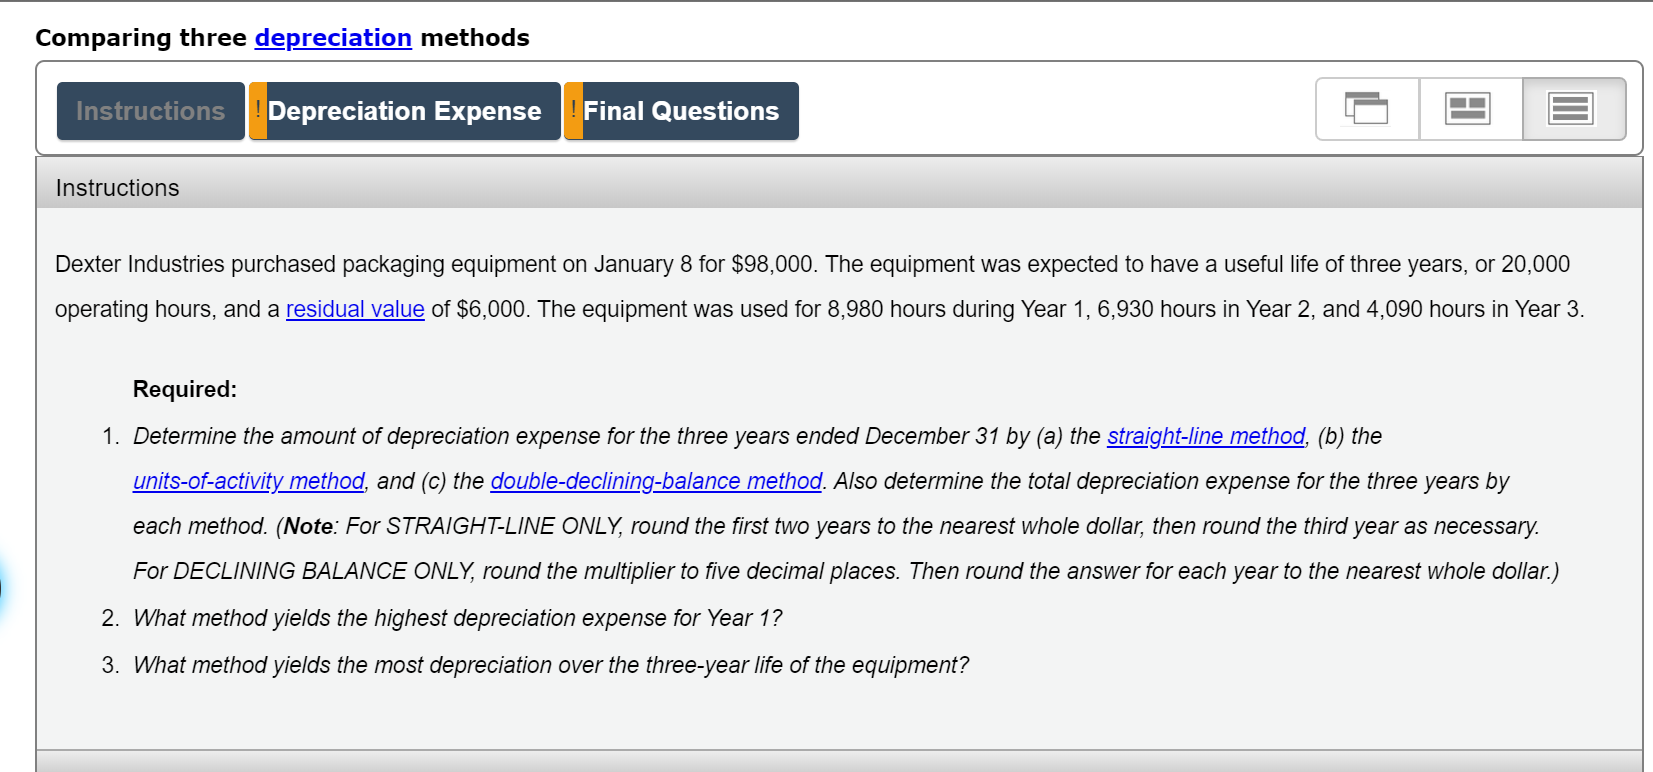This screenshot has height=772, width=1653.
Task: Click the blue handle on the left edge
Action: click(x=4, y=588)
